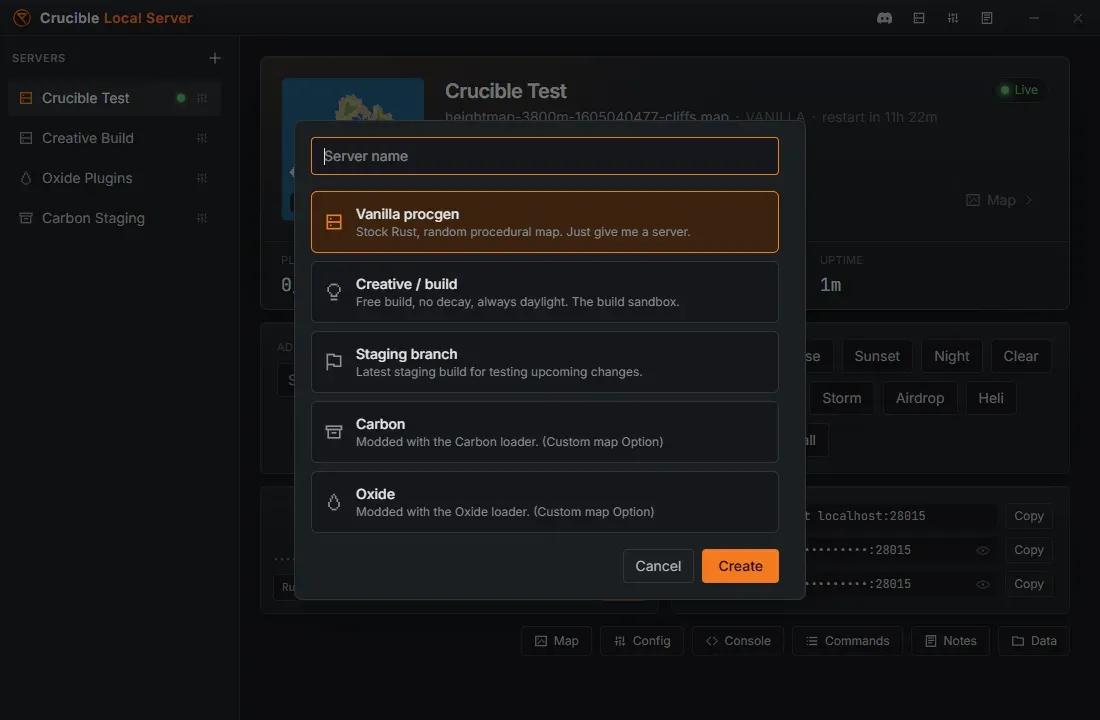Click the Create button
Image resolution: width=1100 pixels, height=720 pixels.
[740, 566]
